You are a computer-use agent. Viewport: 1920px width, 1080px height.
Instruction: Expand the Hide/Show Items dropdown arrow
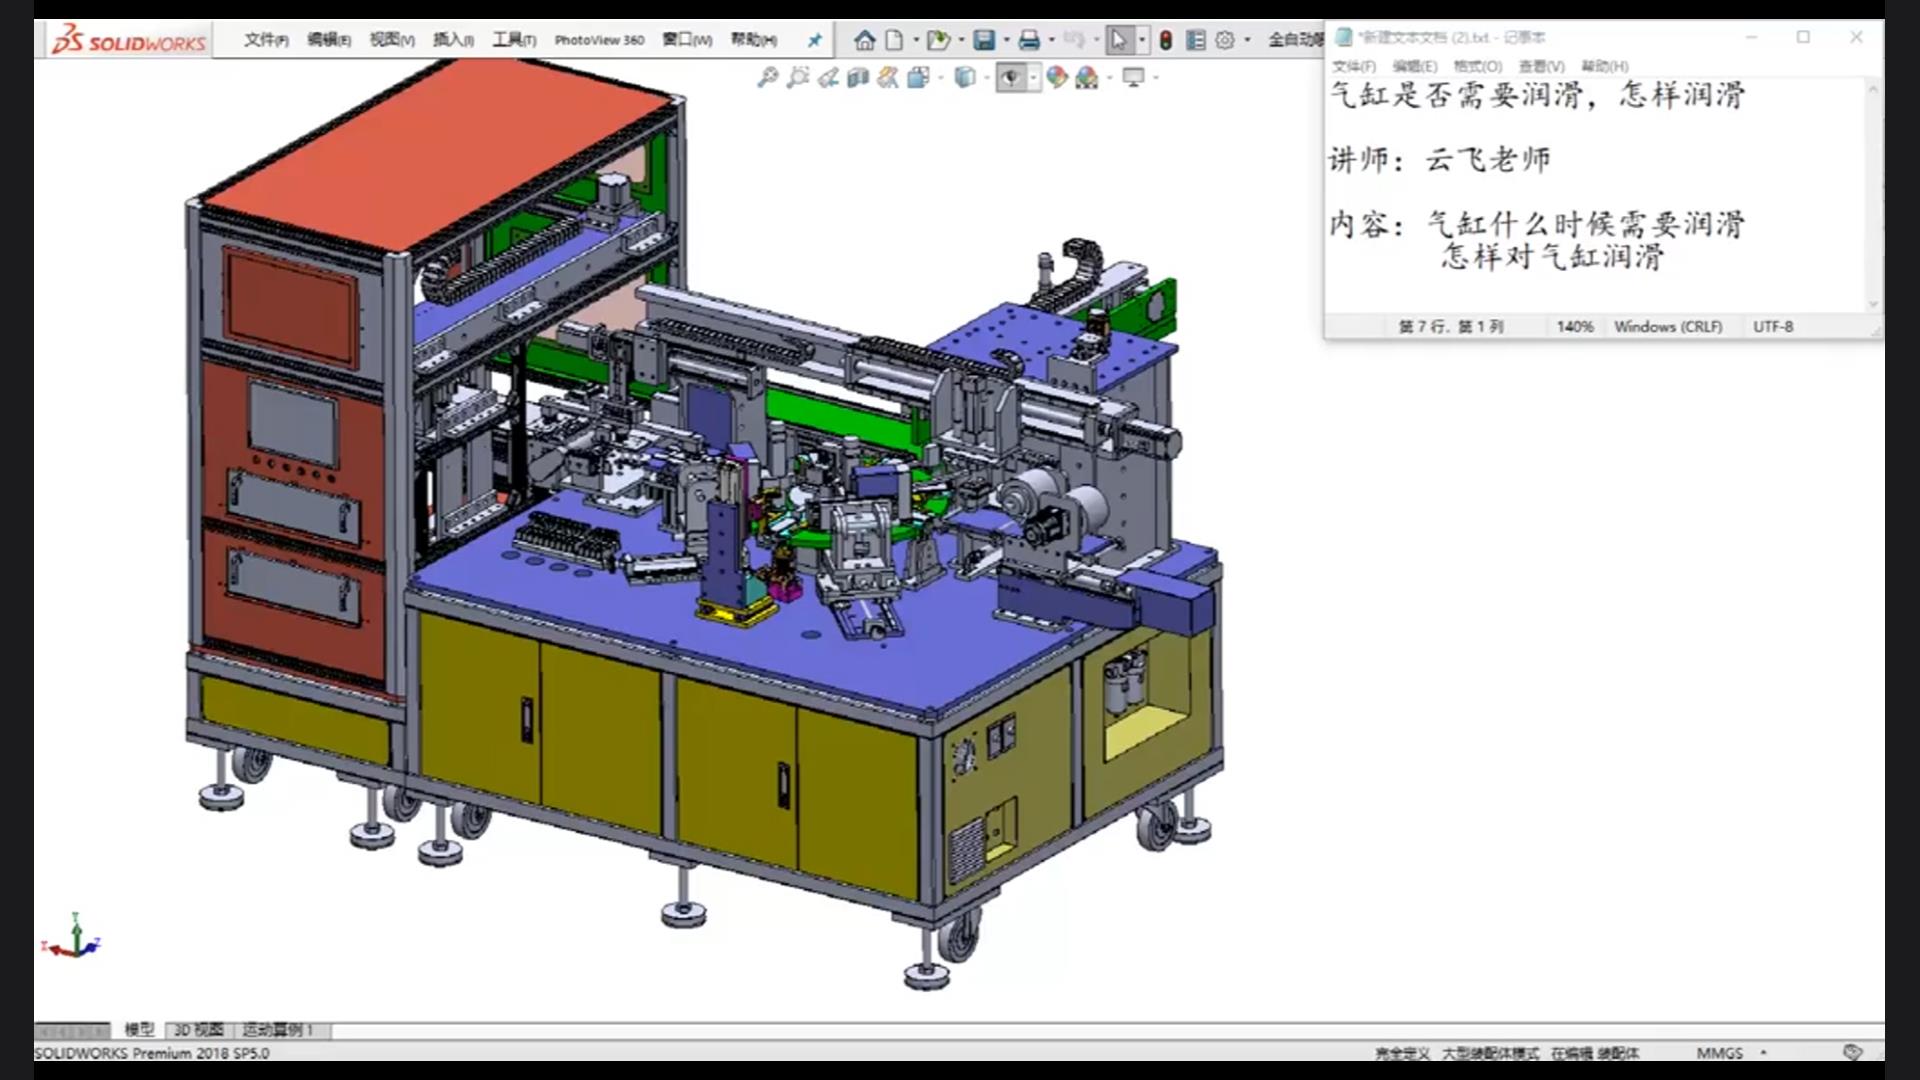pos(1033,77)
